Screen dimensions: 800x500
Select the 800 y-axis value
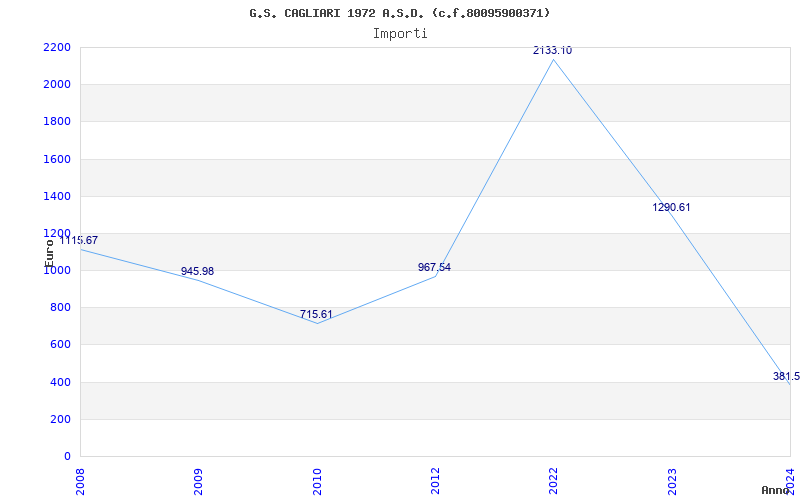(61, 308)
